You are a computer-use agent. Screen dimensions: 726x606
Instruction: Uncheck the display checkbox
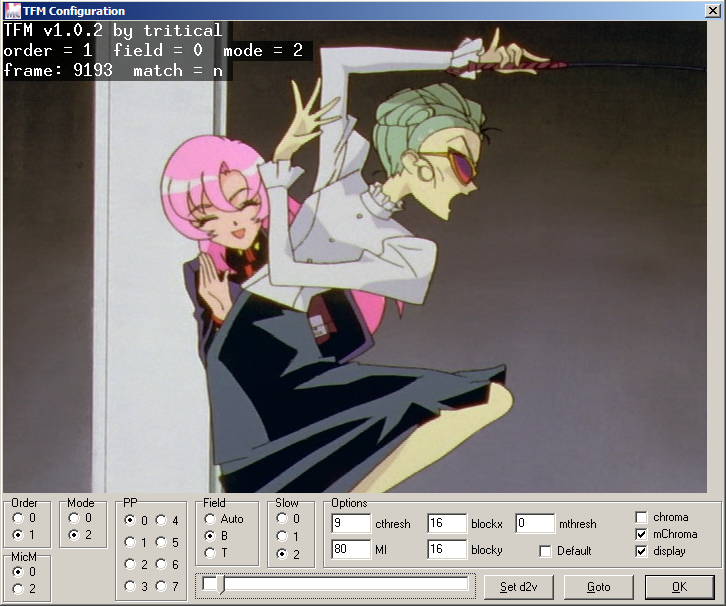pyautogui.click(x=641, y=551)
